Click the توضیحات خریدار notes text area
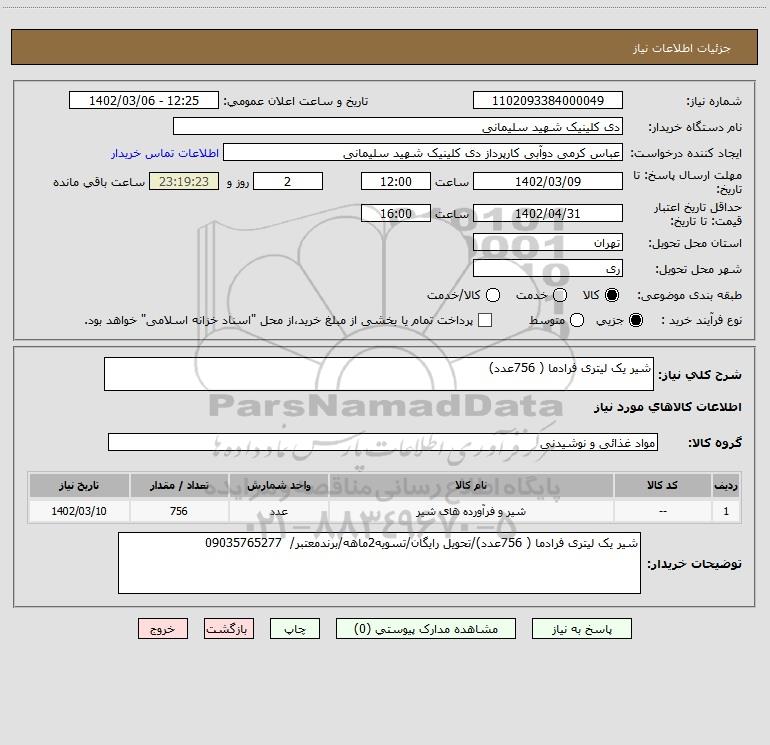The width and height of the screenshot is (770, 745). [x=379, y=563]
